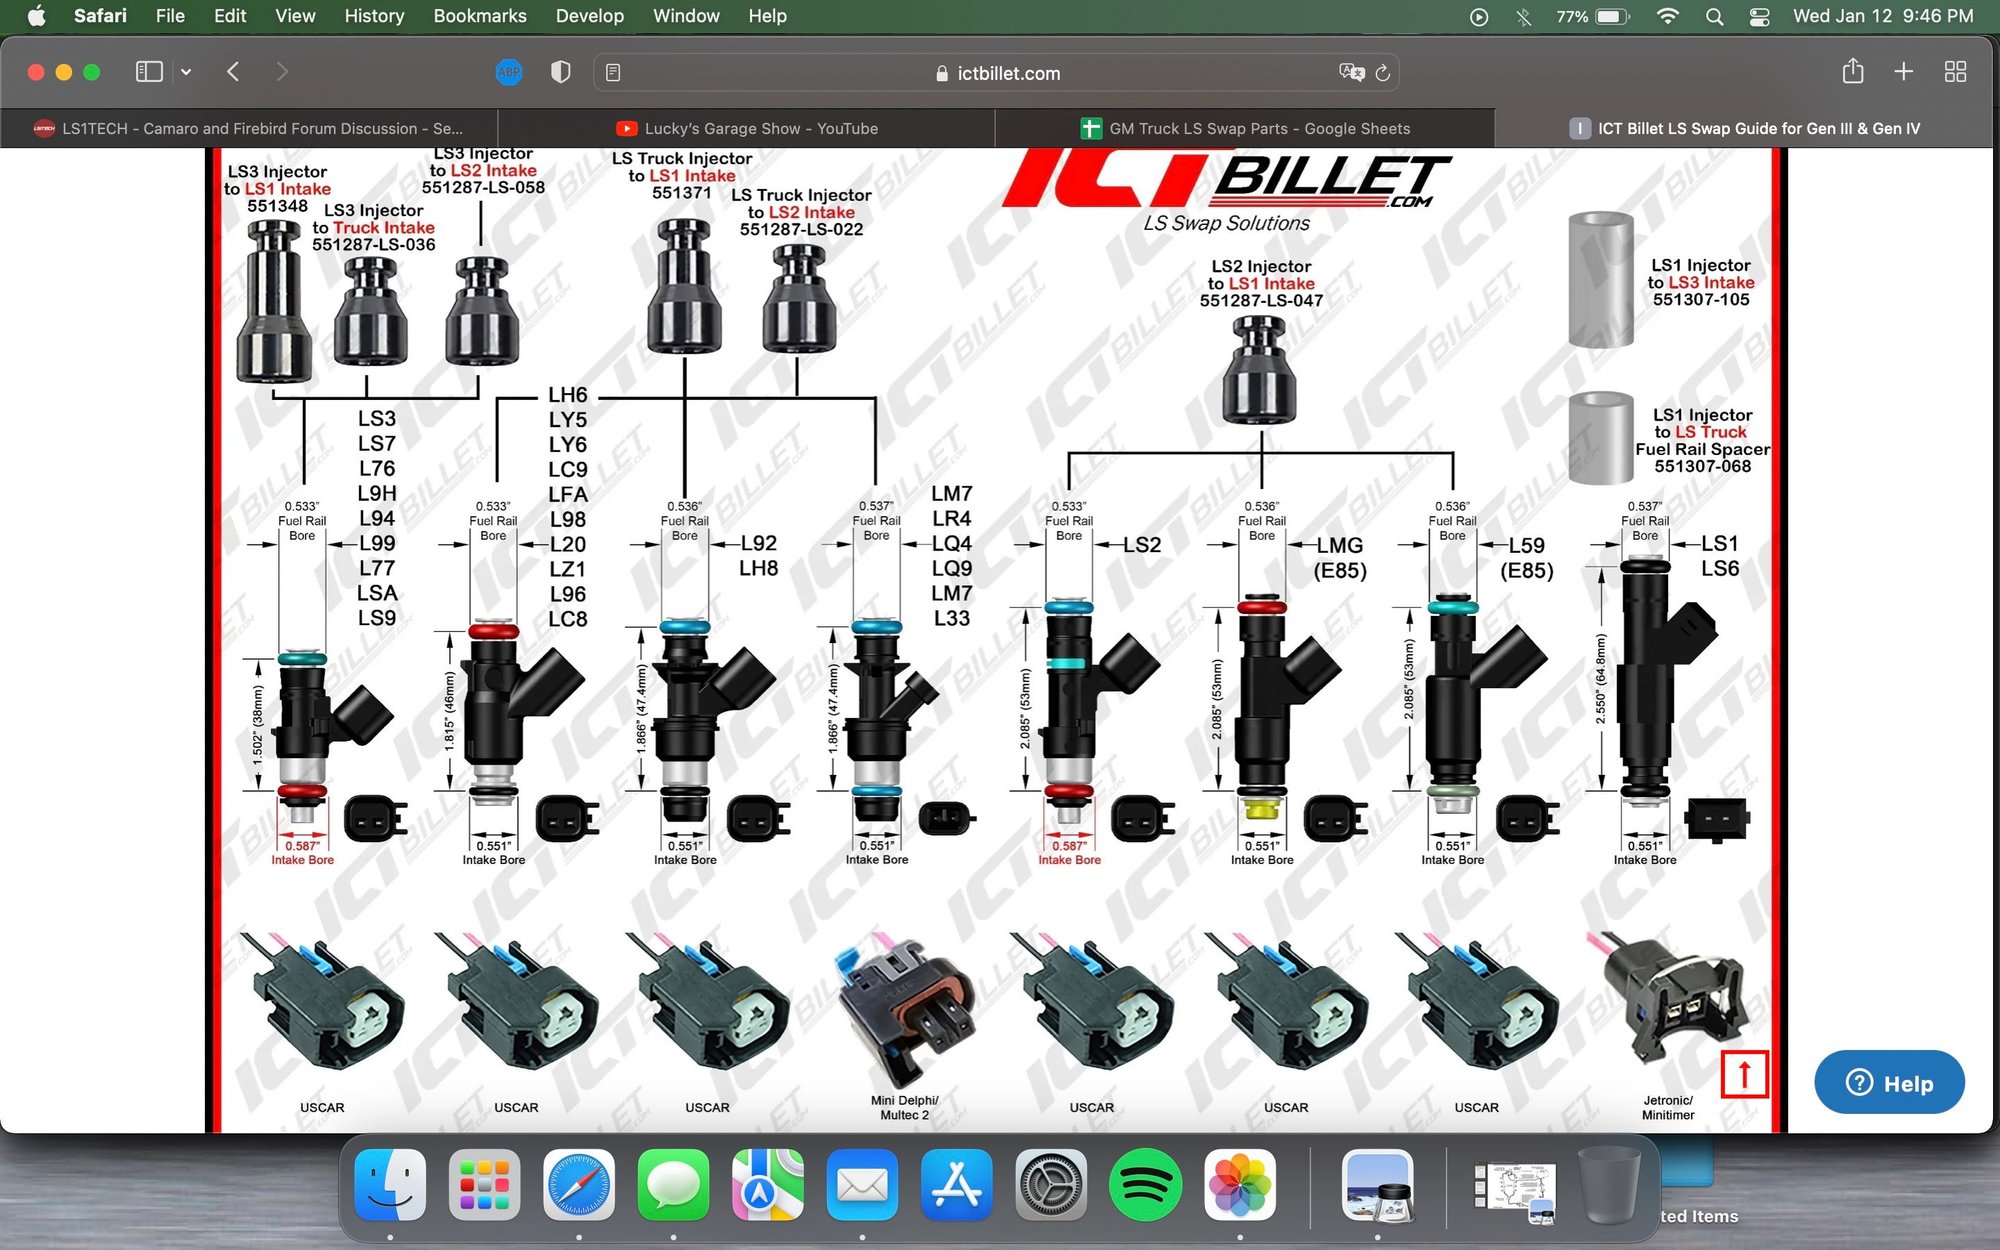Toggle the Safari sidebar button
This screenshot has height=1250, width=2000.
pyautogui.click(x=149, y=72)
